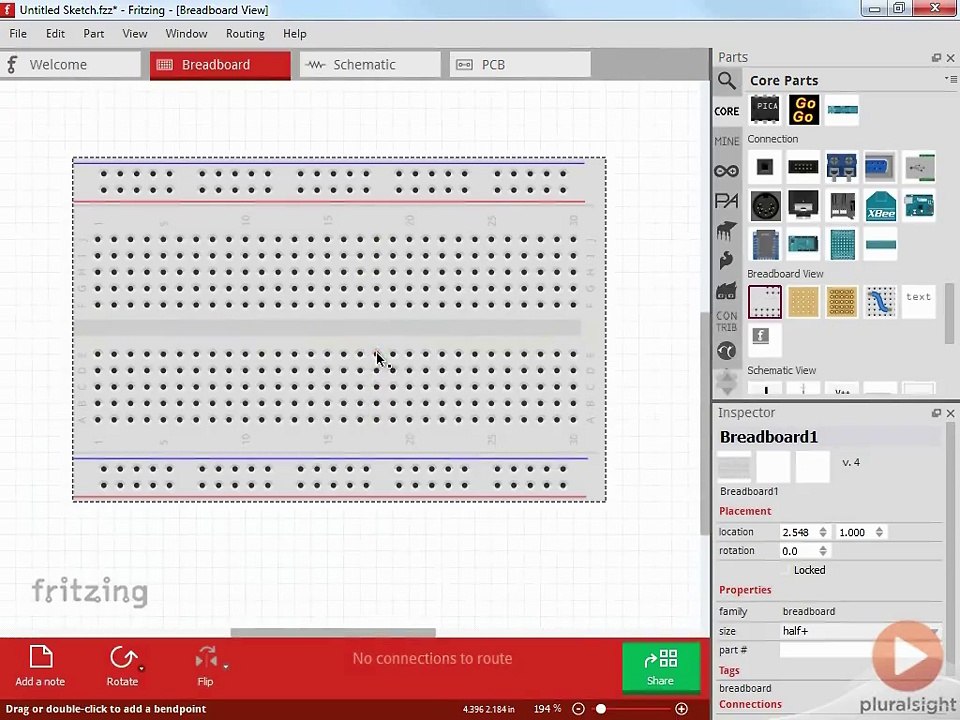
Task: Open the File menu
Action: point(18,34)
